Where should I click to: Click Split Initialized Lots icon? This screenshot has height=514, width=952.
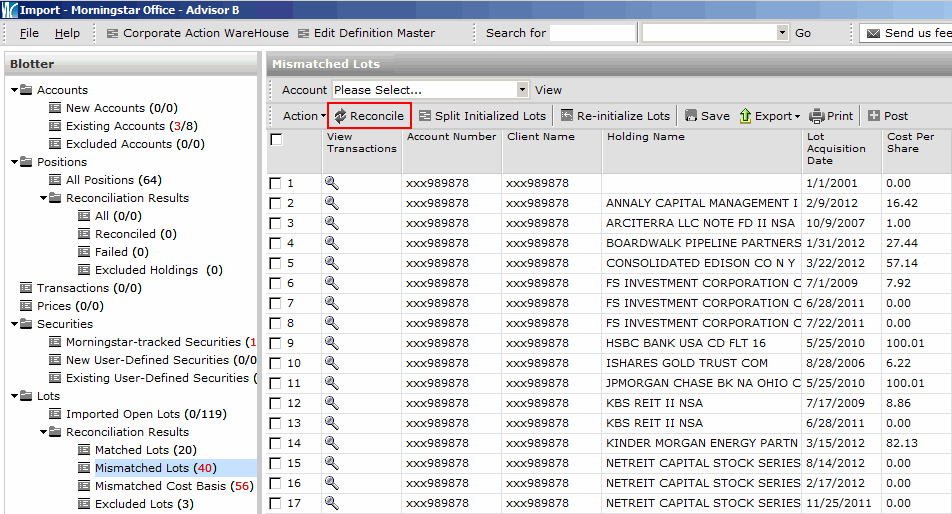click(425, 116)
